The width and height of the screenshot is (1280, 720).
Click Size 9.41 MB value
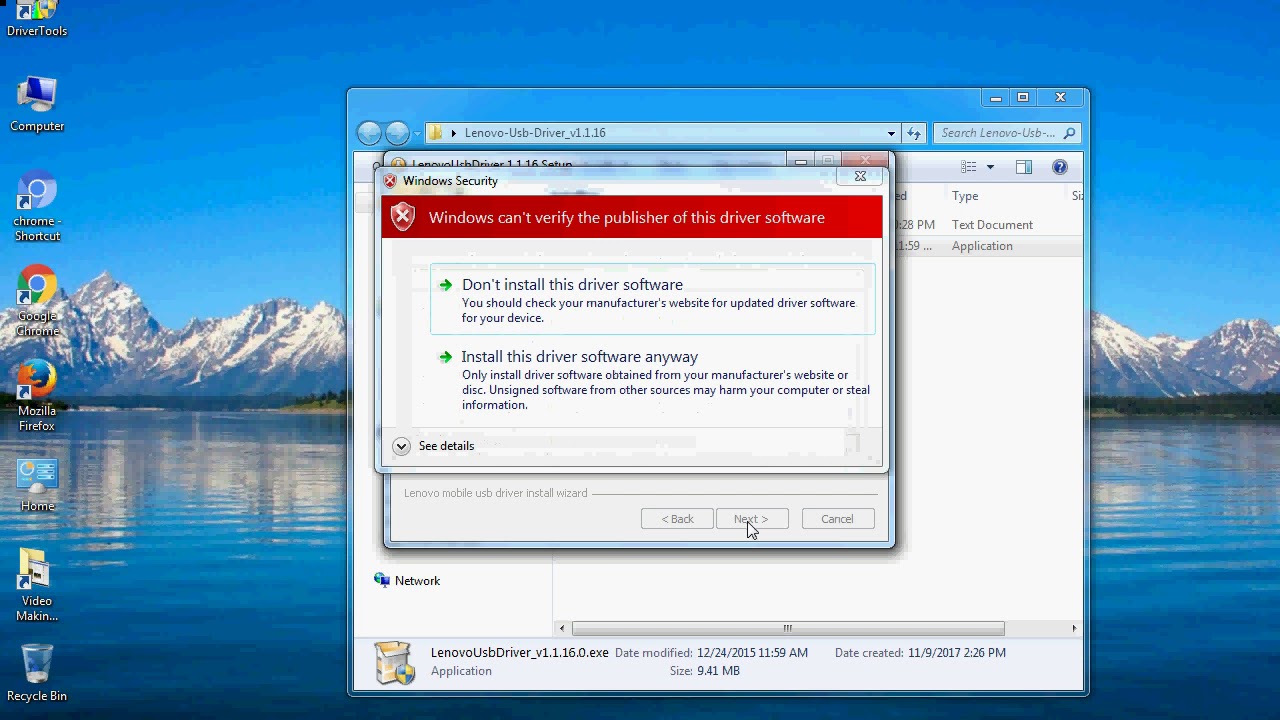click(x=718, y=671)
